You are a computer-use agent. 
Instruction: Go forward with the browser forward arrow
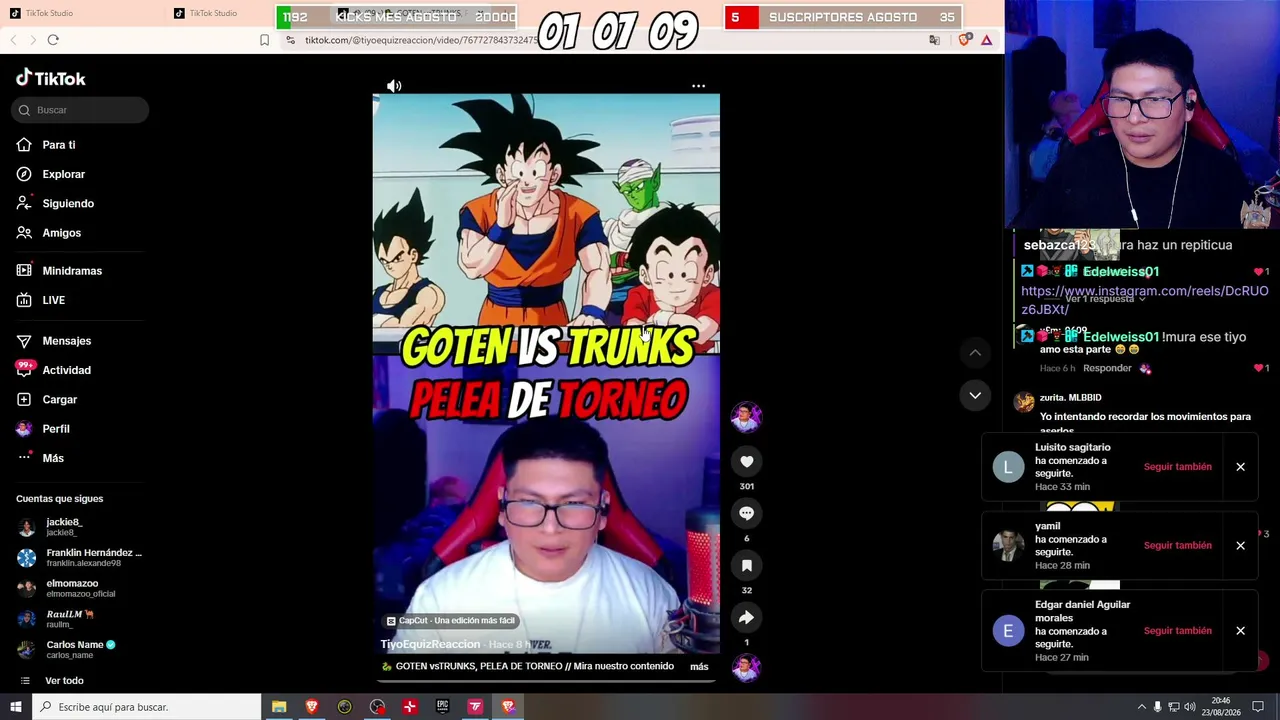point(32,40)
